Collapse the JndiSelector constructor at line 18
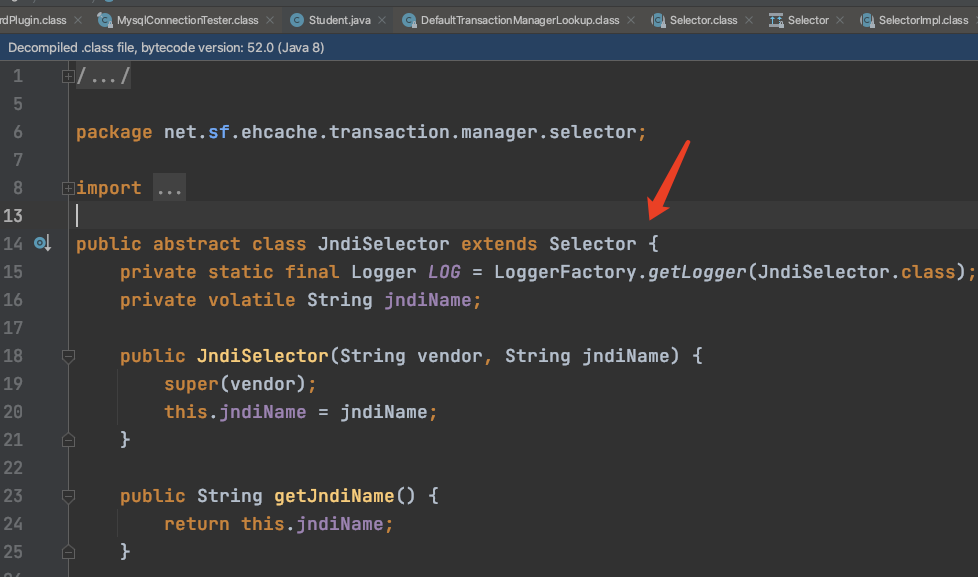978x577 pixels. [x=68, y=356]
